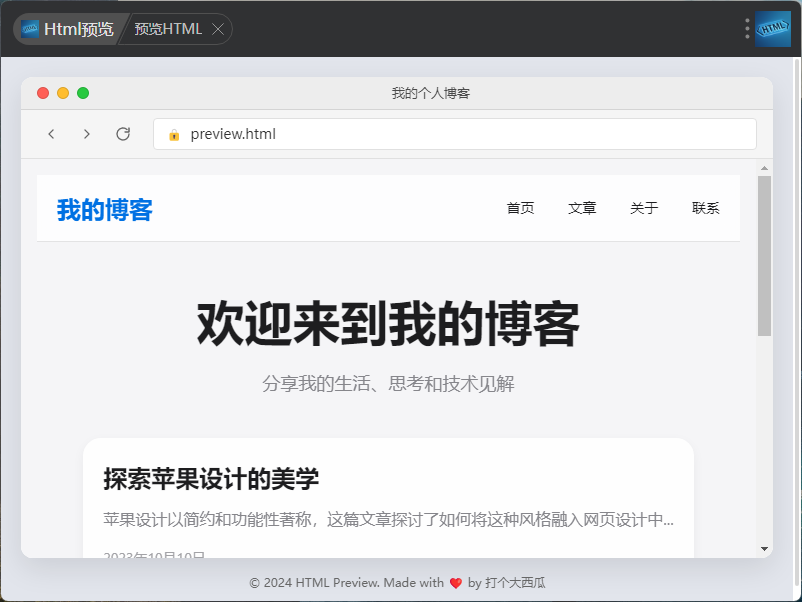Switch to the 预览HTML tab
Screen dimensions: 802x602
click(168, 29)
